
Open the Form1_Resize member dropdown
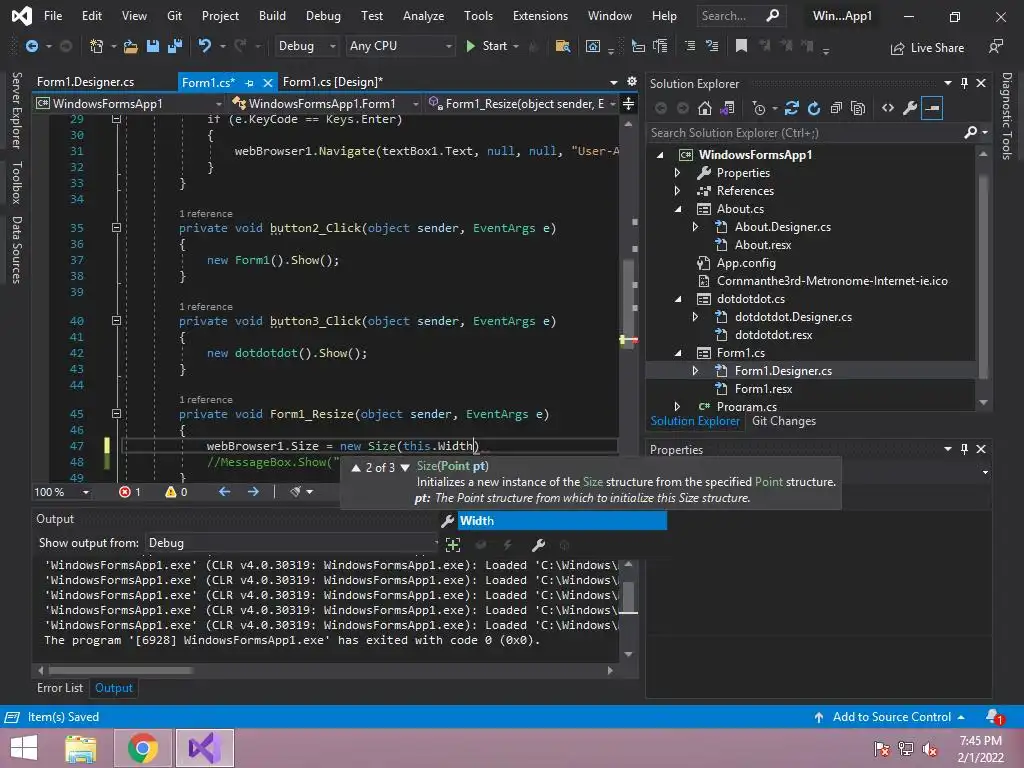tap(522, 103)
